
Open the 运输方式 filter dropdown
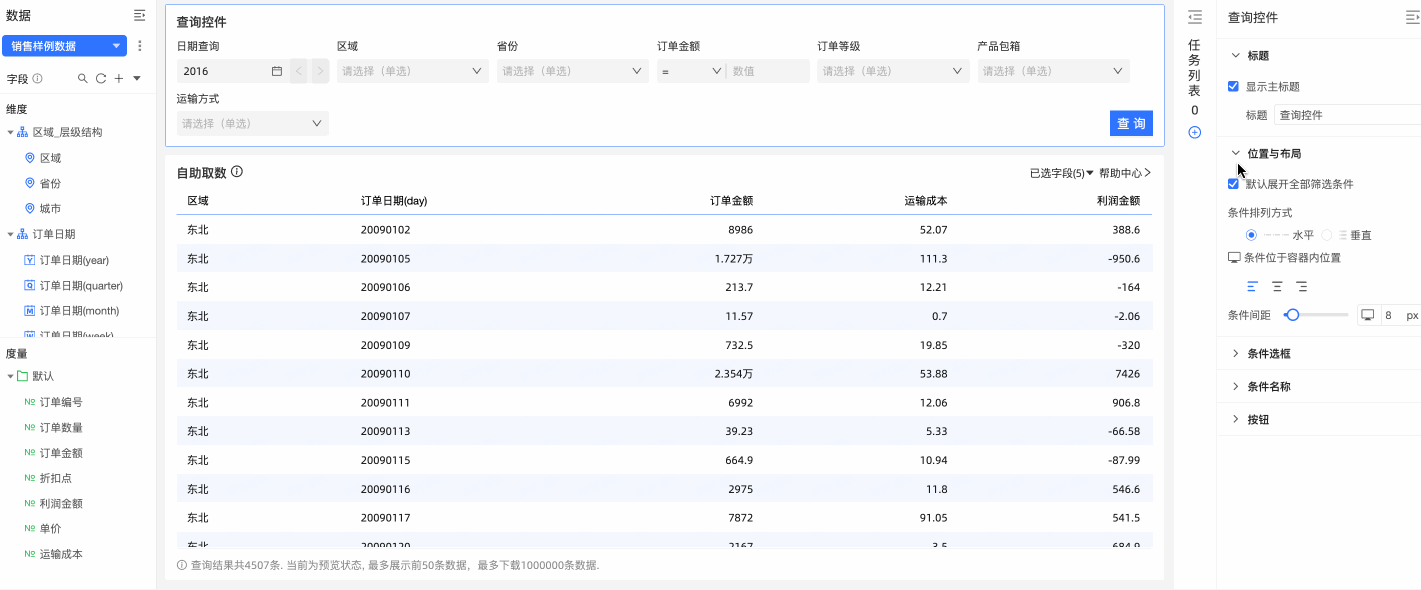(x=252, y=123)
